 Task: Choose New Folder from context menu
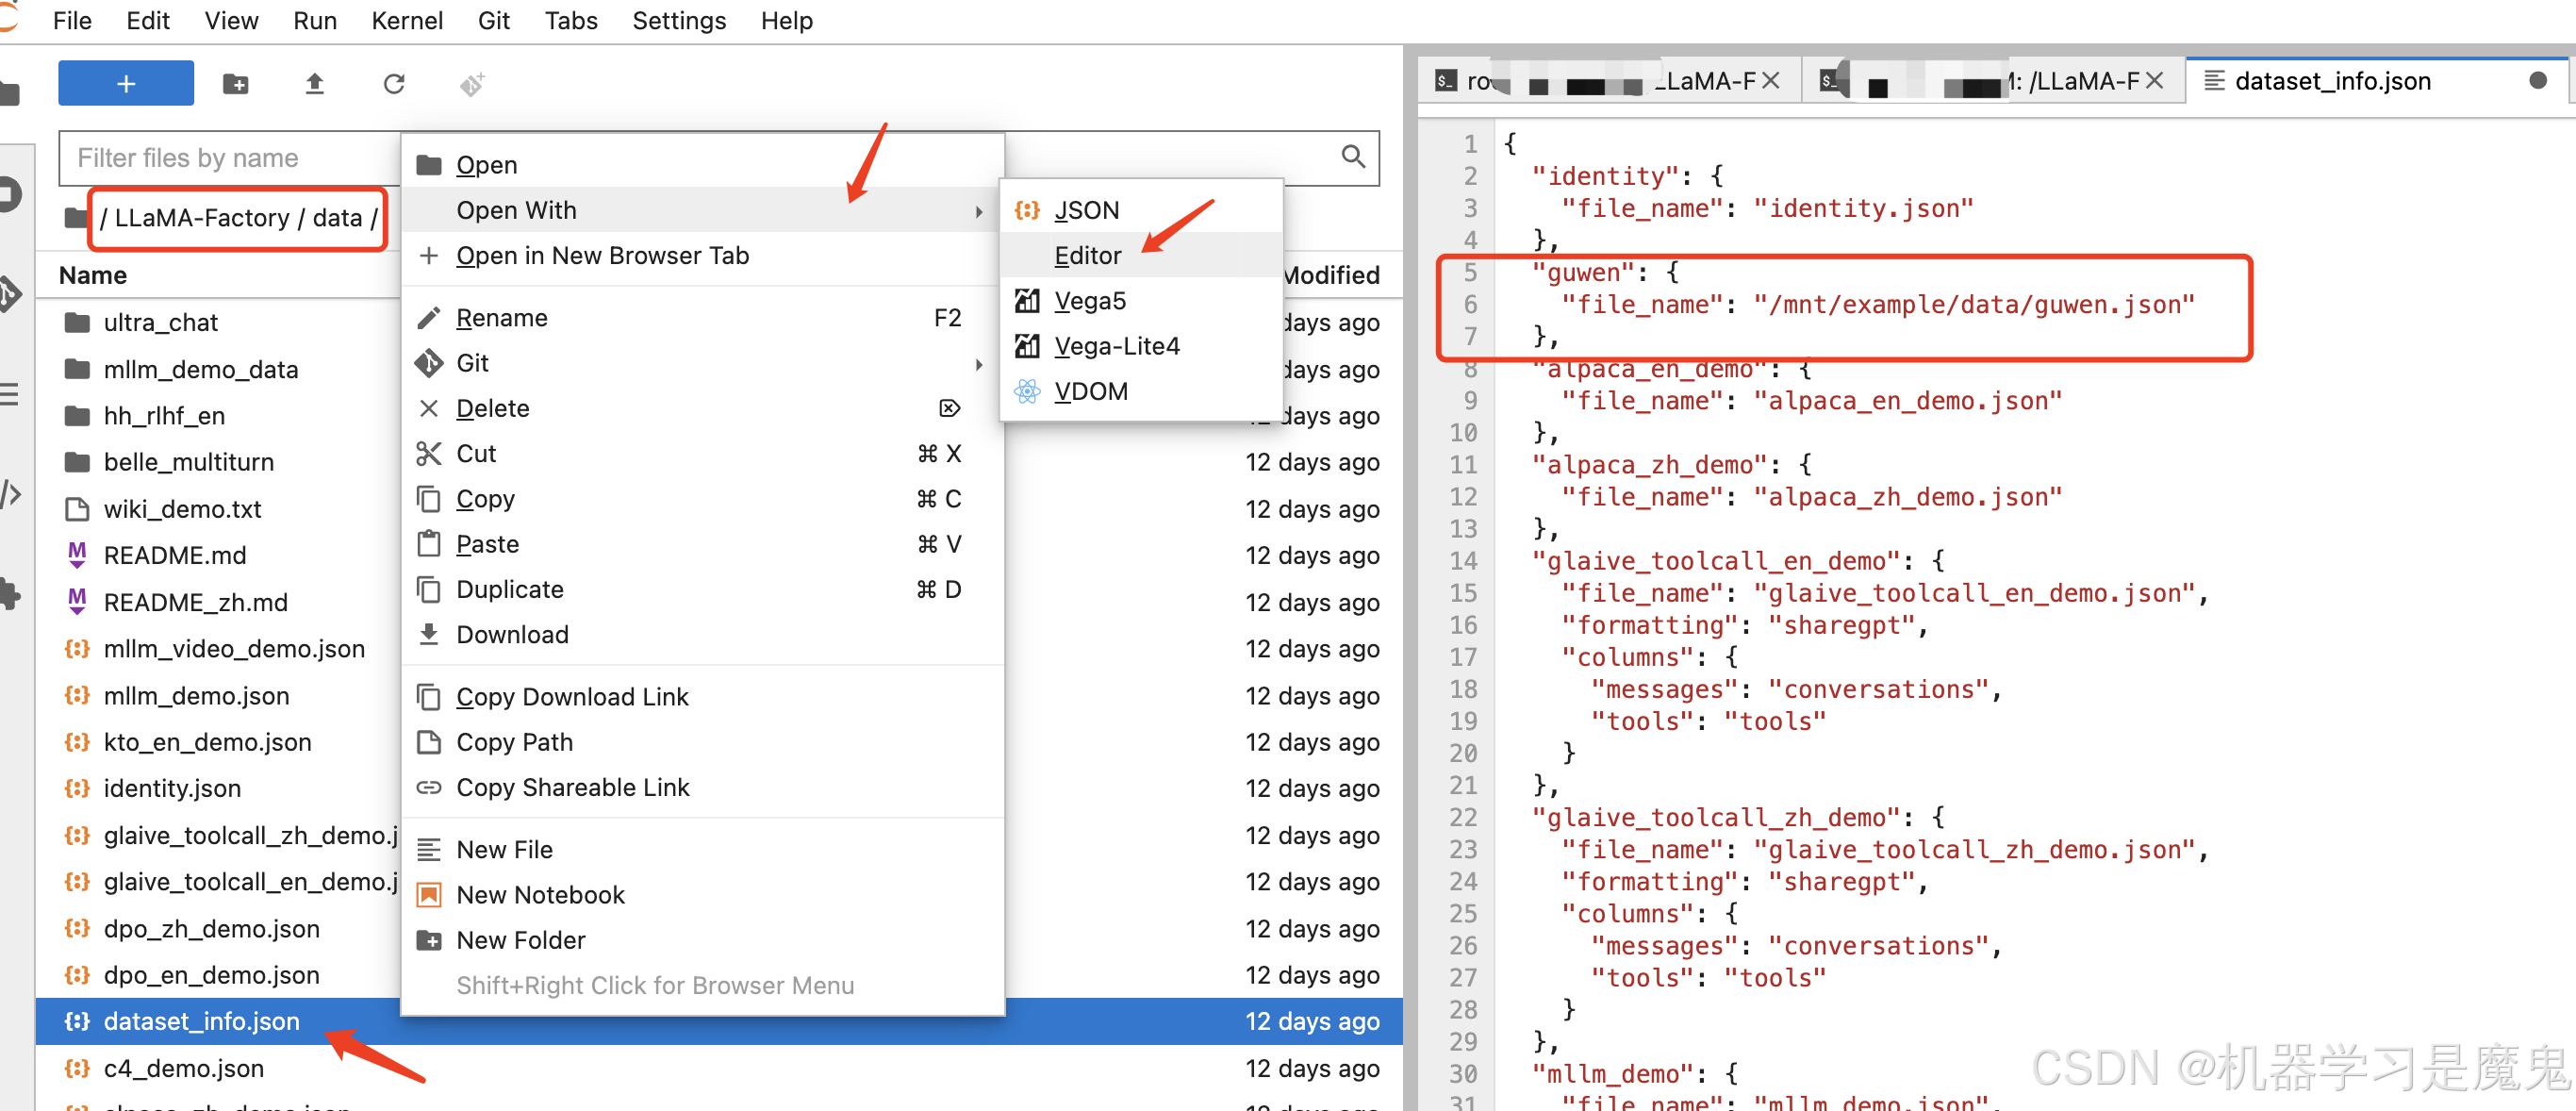(x=702, y=940)
